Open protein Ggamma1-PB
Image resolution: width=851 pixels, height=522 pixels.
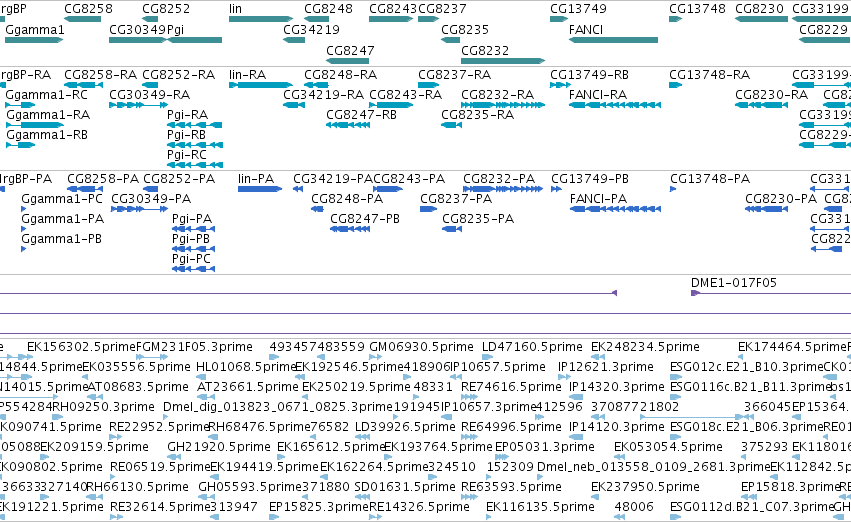62,239
